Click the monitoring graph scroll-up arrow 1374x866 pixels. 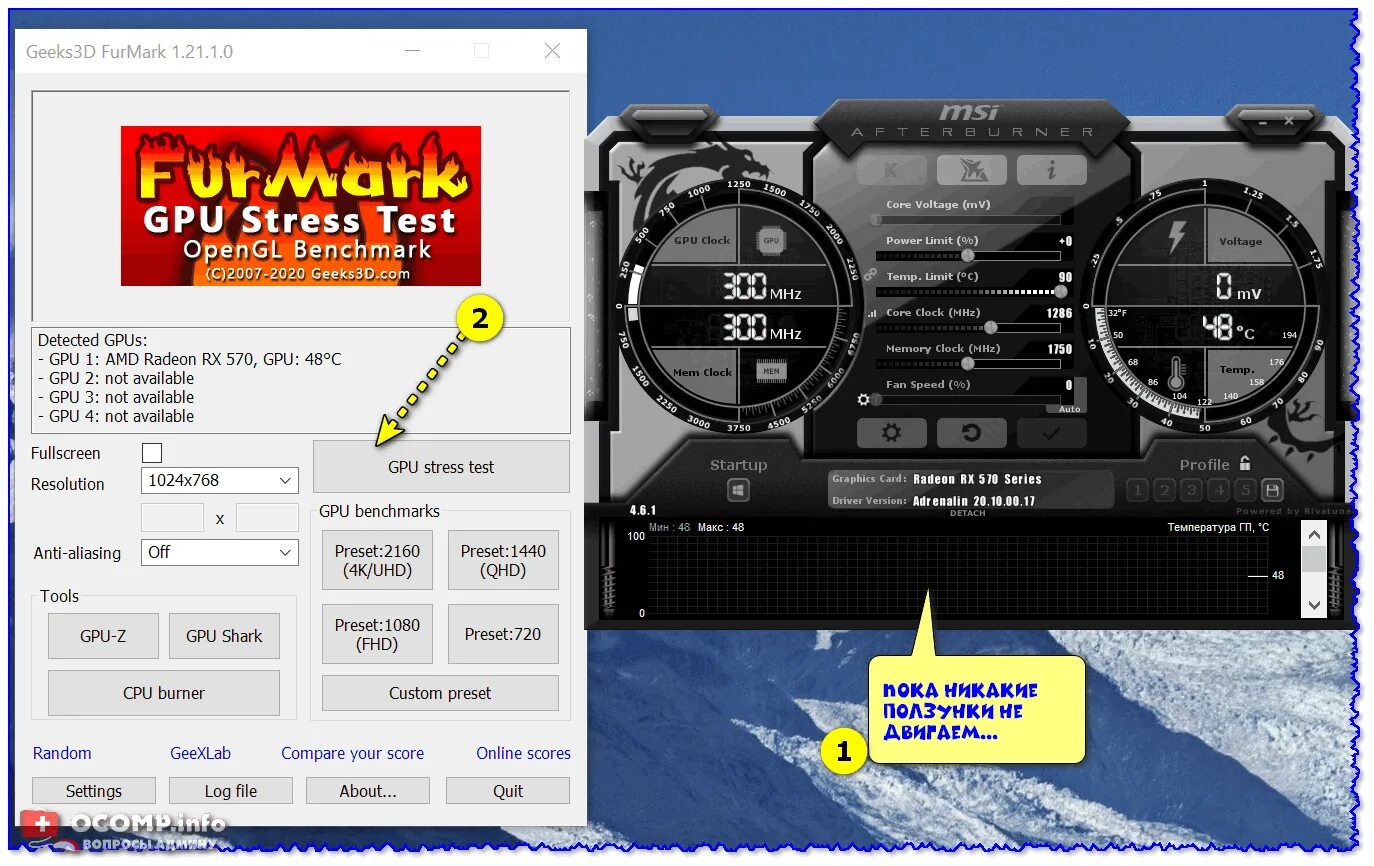tap(1313, 534)
